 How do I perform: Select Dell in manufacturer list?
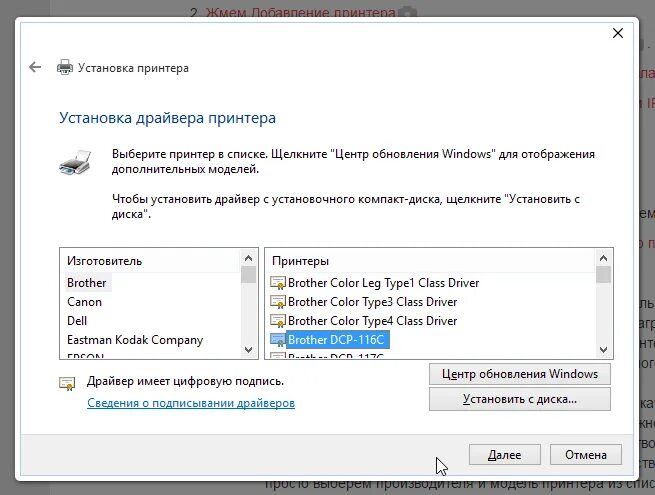point(77,320)
